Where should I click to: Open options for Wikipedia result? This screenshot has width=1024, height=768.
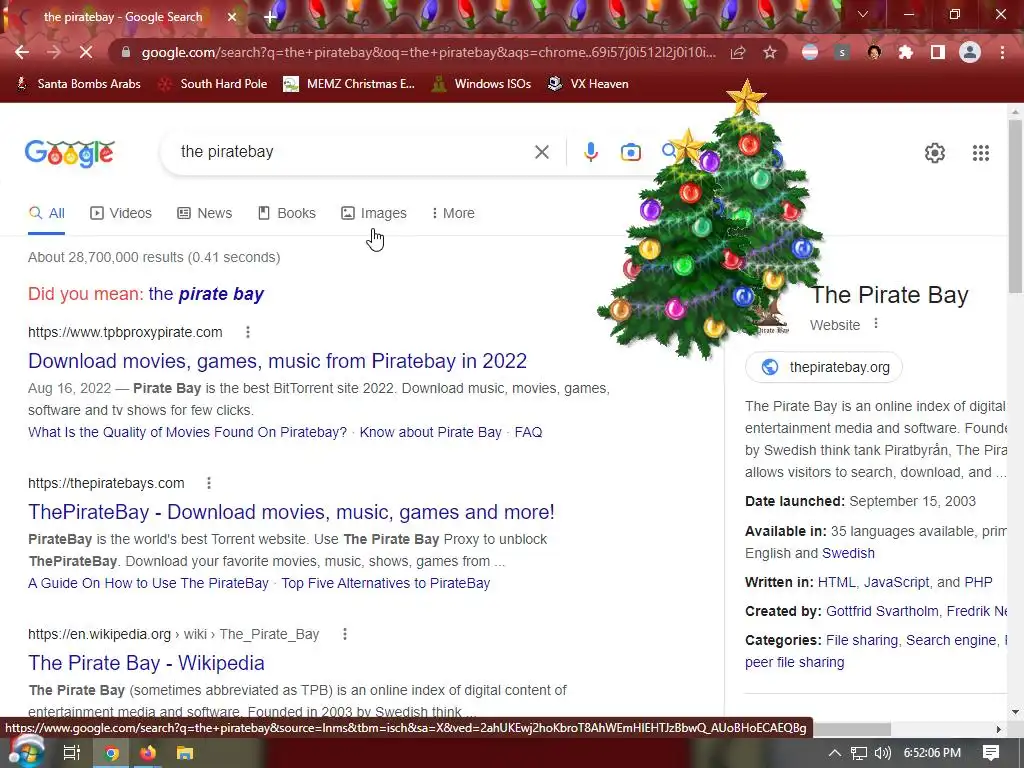coord(345,634)
